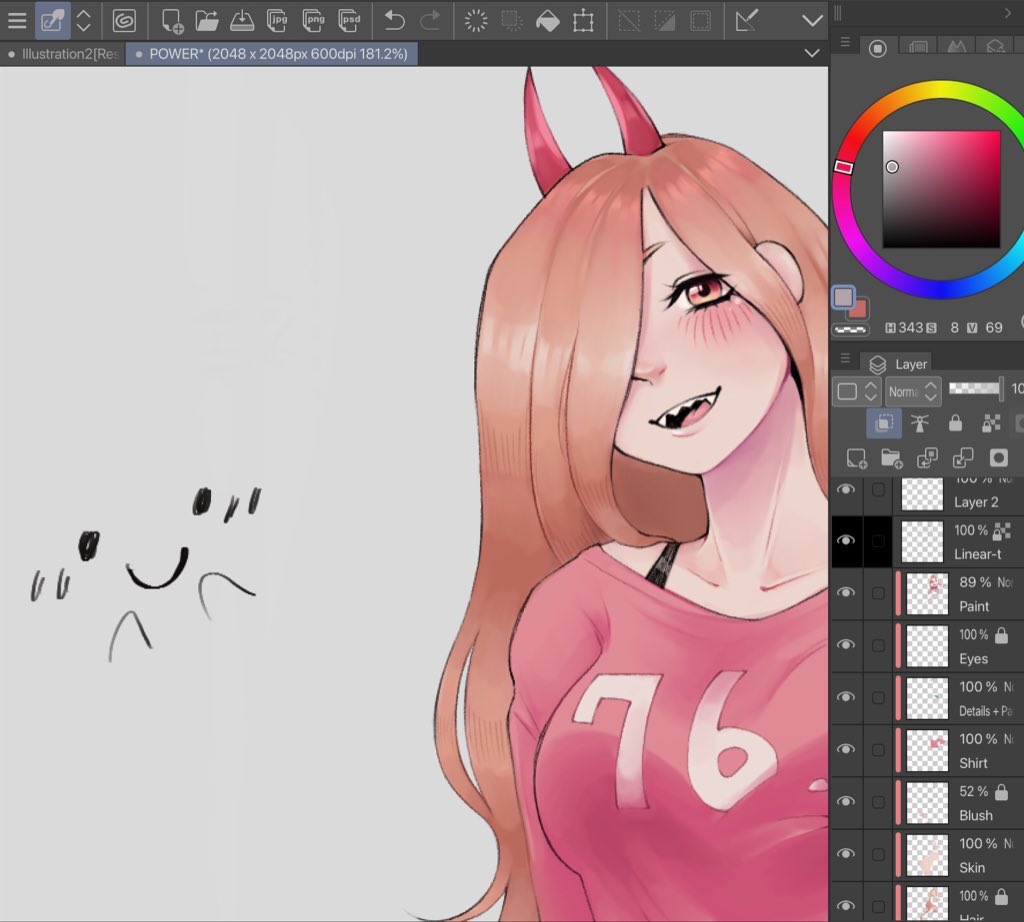The height and width of the screenshot is (922, 1024).
Task: Toggle lock layer padlock
Action: [955, 423]
